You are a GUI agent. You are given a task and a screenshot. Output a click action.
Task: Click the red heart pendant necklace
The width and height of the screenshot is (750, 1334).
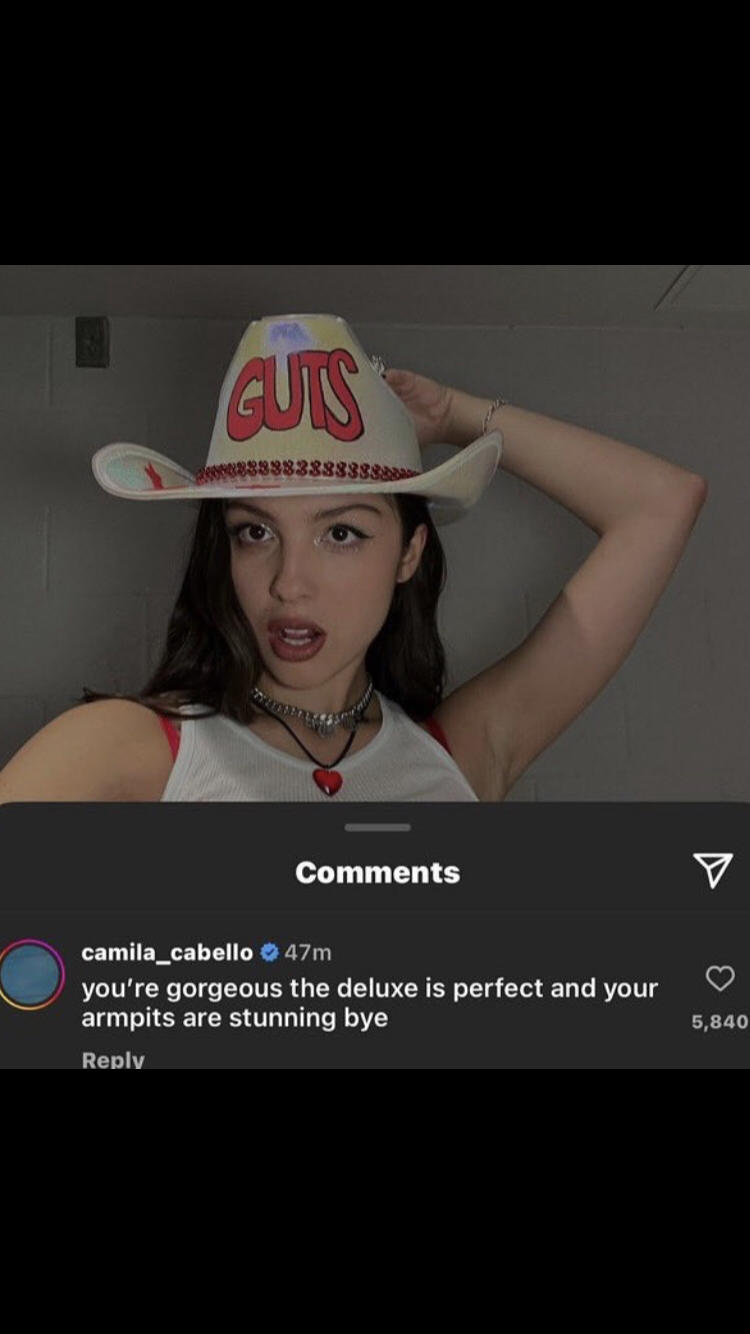pos(327,779)
